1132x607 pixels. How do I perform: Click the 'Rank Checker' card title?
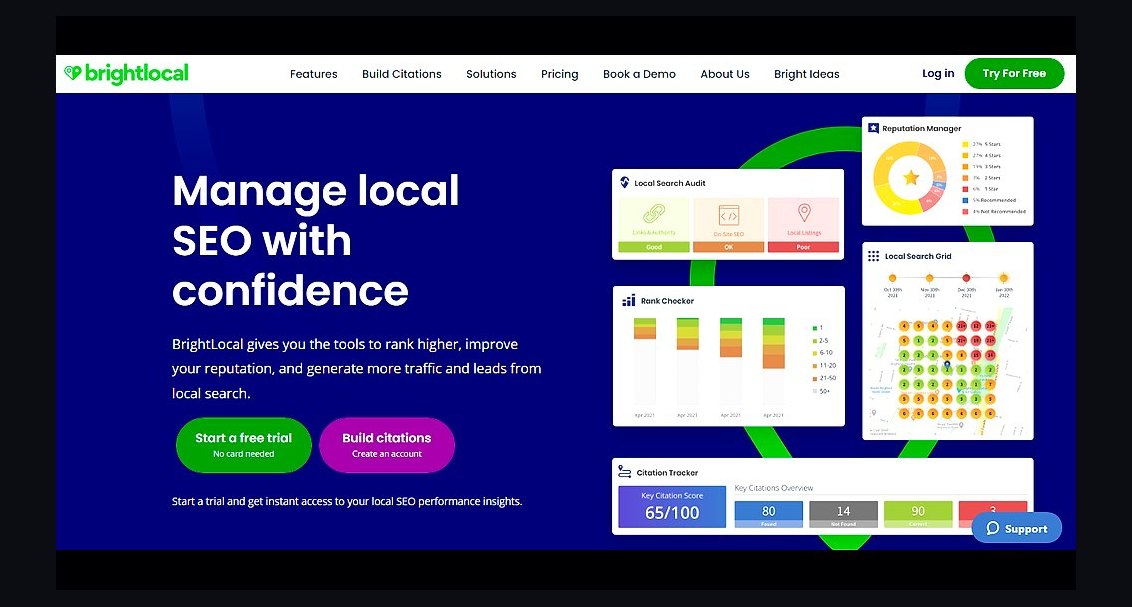667,301
